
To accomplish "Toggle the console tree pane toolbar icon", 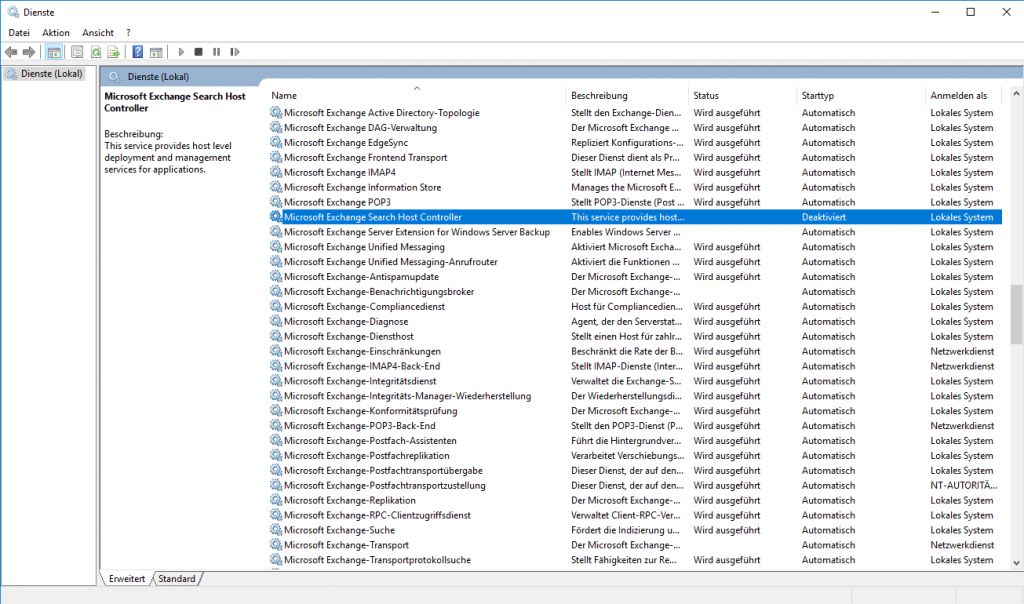I will point(54,52).
